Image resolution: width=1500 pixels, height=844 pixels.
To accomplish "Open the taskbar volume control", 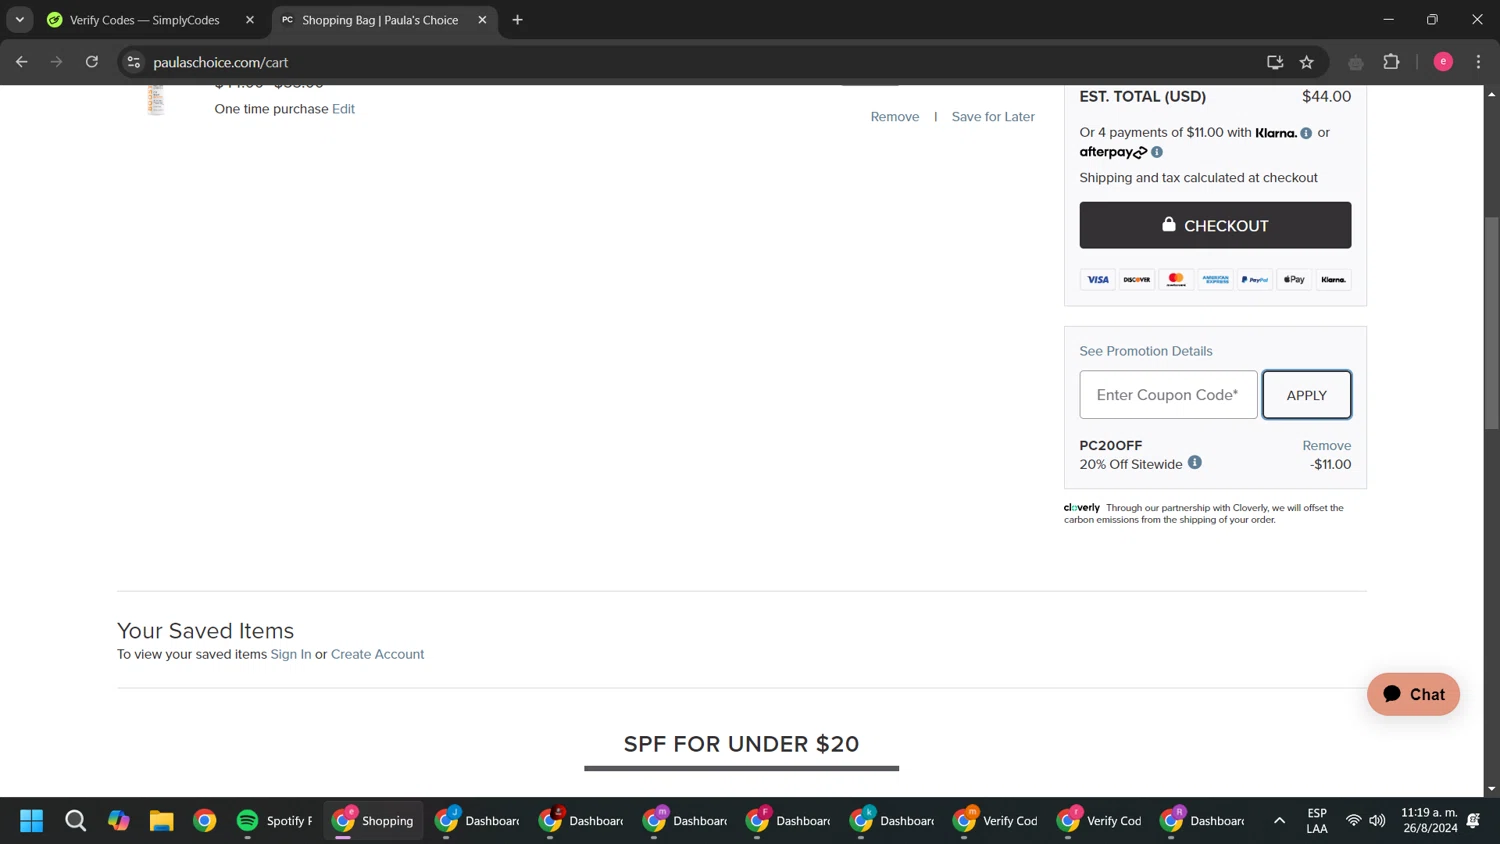I will [x=1377, y=821].
